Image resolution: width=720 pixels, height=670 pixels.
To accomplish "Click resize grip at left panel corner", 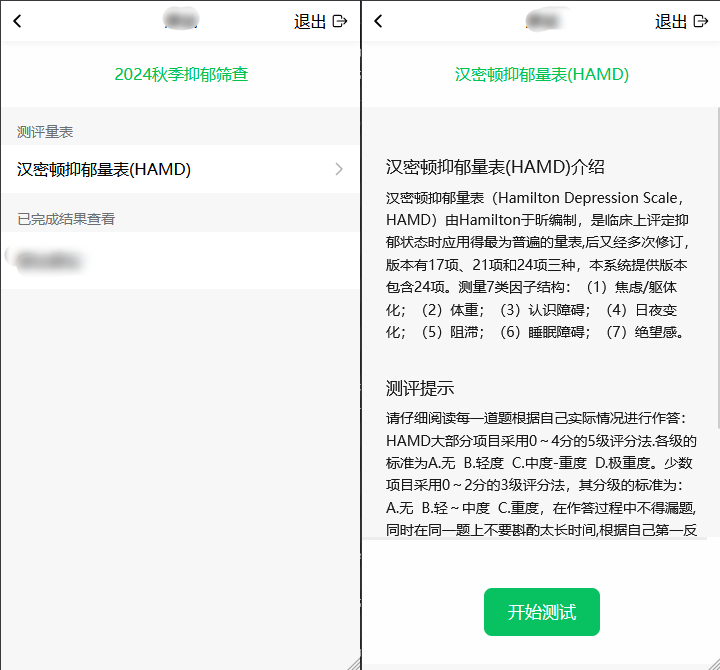I will (354, 664).
